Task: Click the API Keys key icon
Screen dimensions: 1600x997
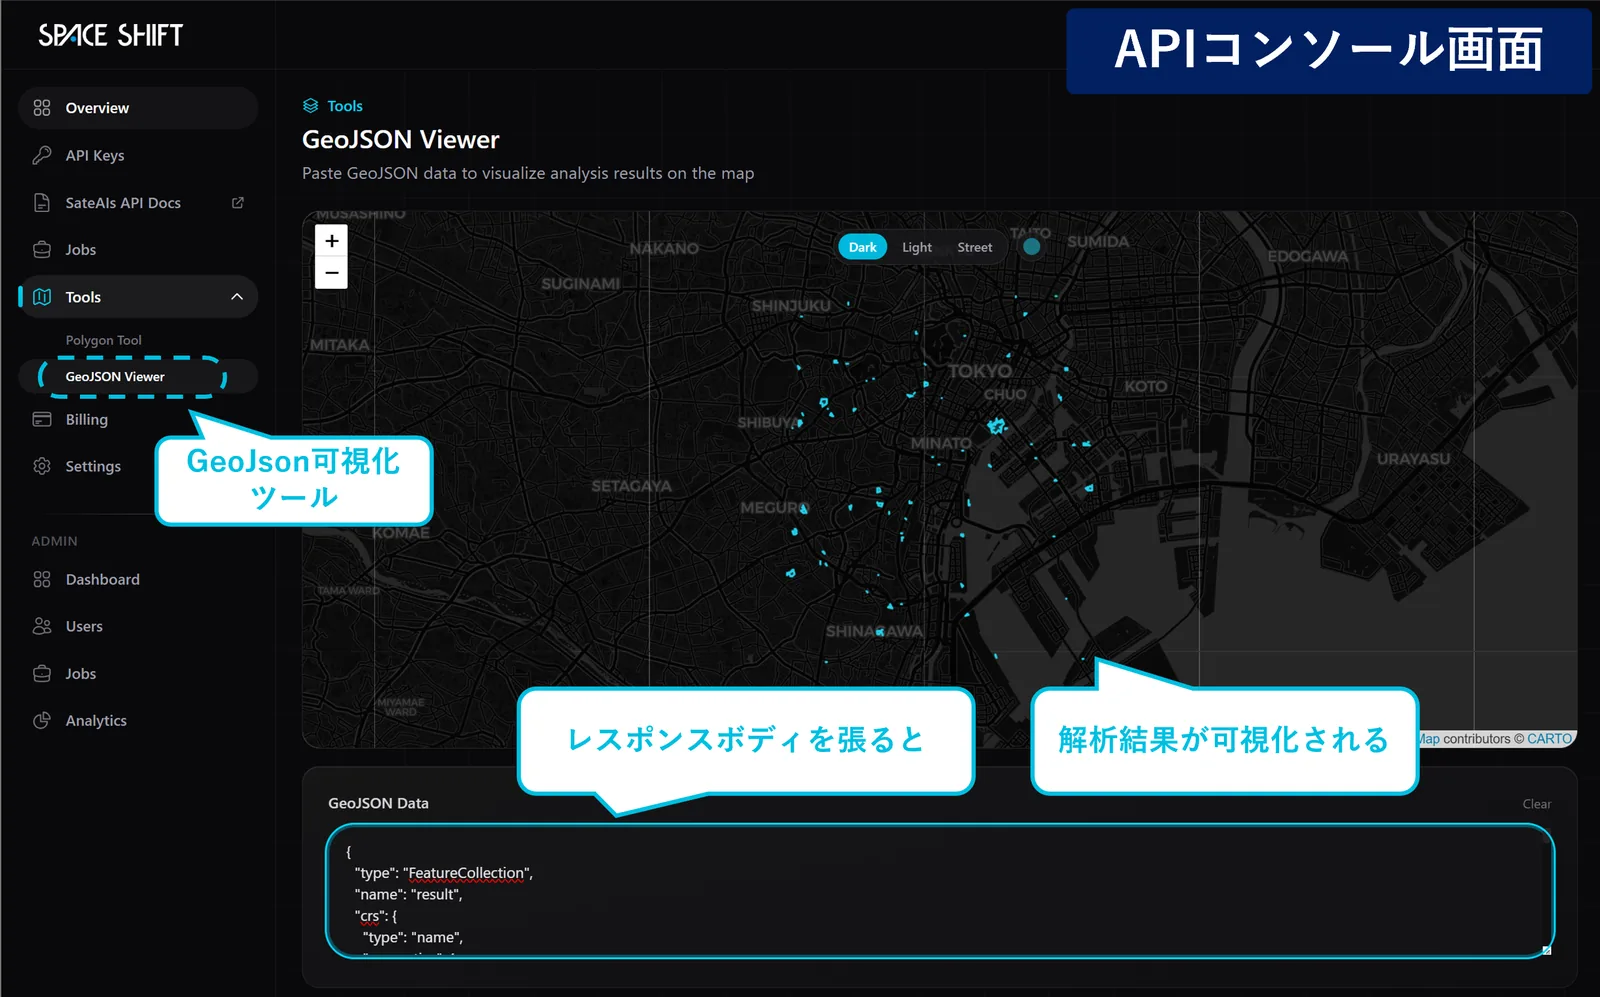Action: point(42,155)
